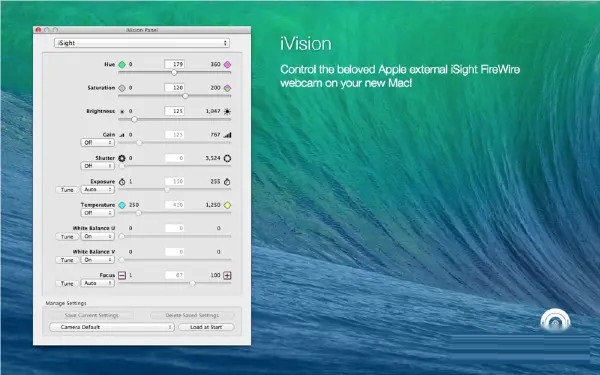
Task: Click the Hue value field showing 179
Action: 174,64
